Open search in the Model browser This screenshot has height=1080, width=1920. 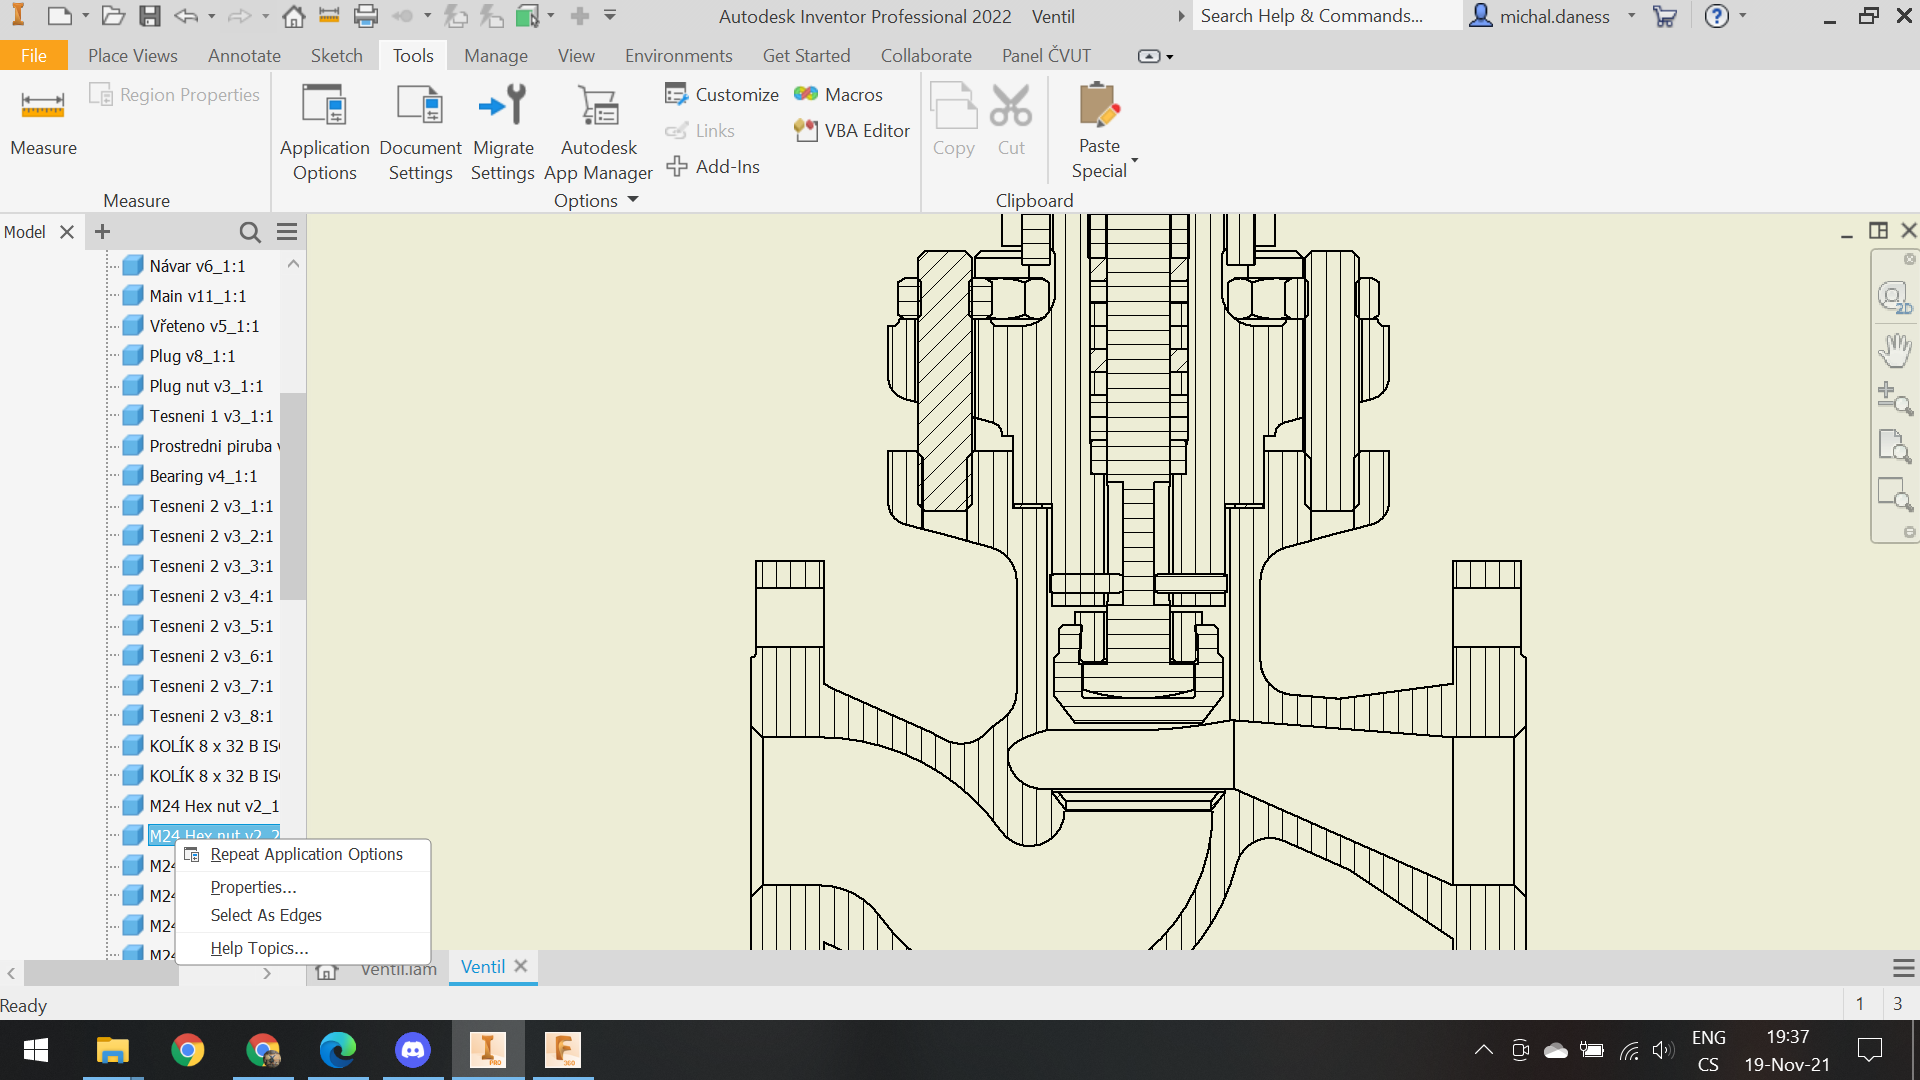pyautogui.click(x=250, y=231)
